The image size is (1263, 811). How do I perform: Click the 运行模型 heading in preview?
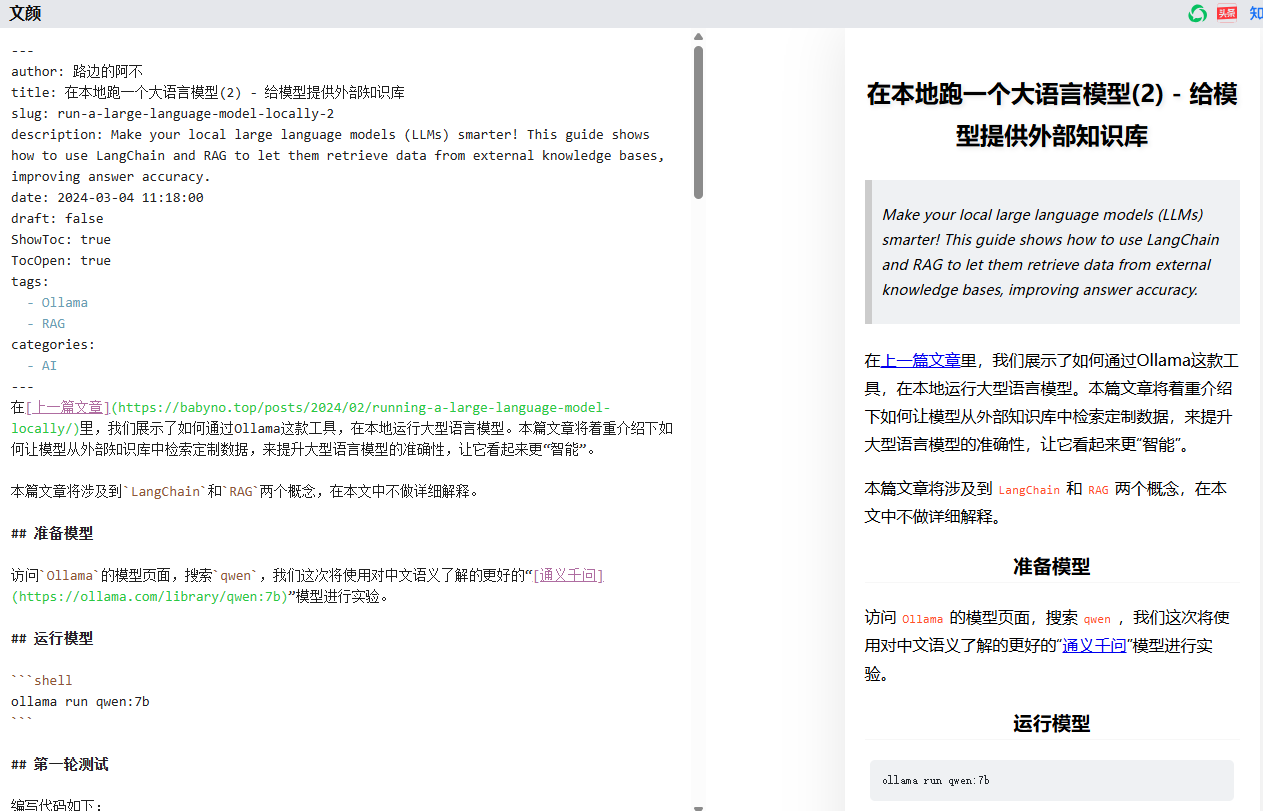click(1052, 724)
